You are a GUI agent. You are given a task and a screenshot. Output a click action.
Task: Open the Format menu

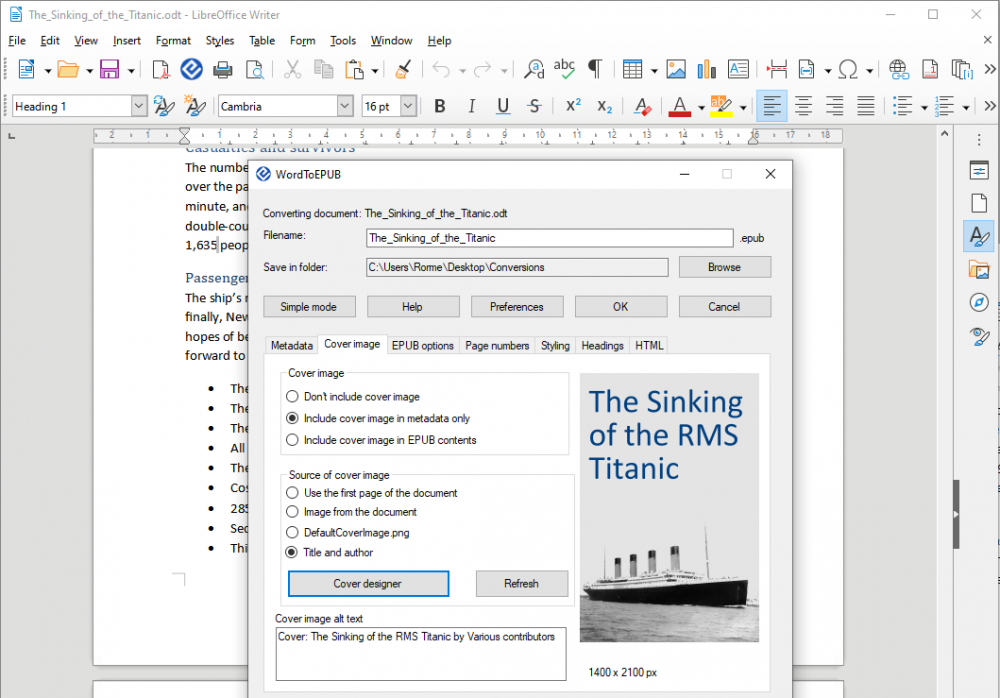point(173,40)
